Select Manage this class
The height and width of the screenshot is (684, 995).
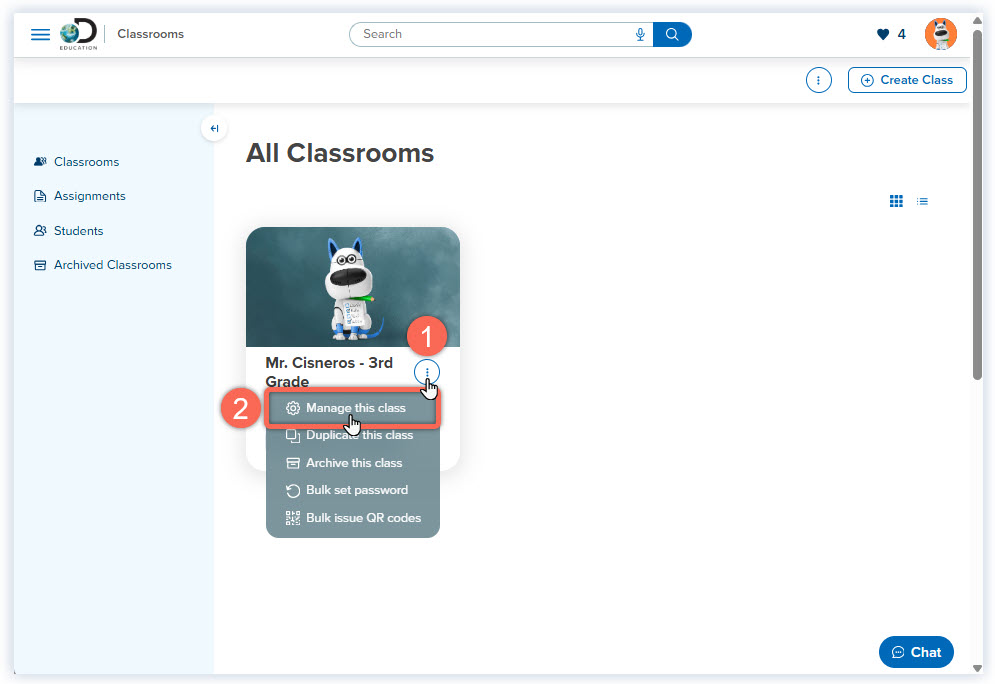click(355, 408)
